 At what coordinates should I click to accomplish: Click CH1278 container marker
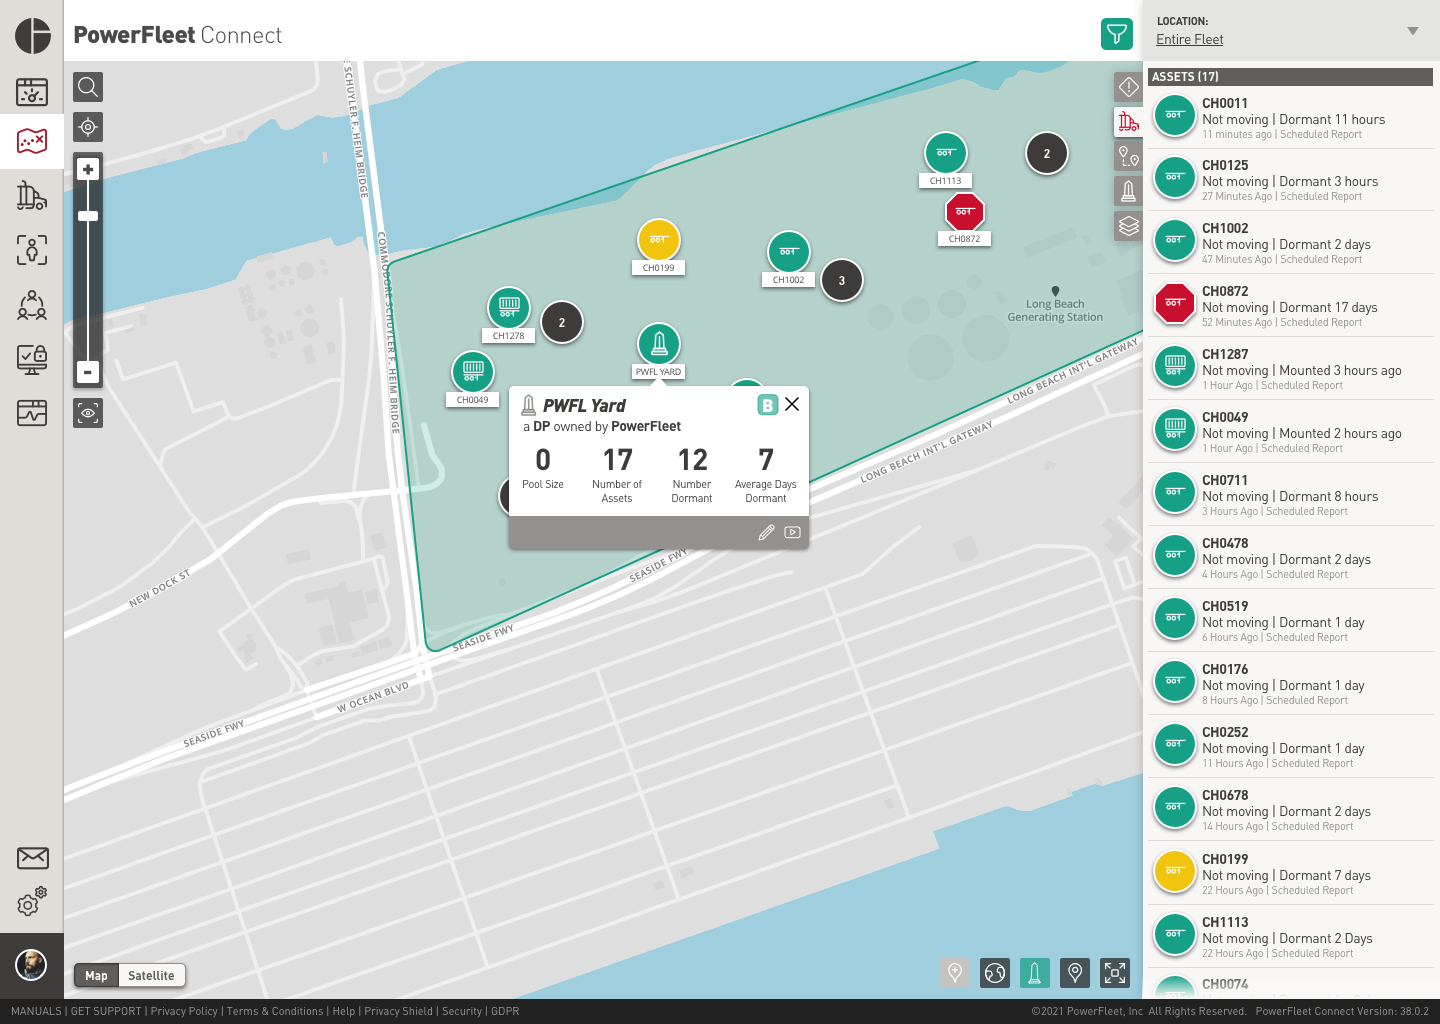[x=509, y=308]
